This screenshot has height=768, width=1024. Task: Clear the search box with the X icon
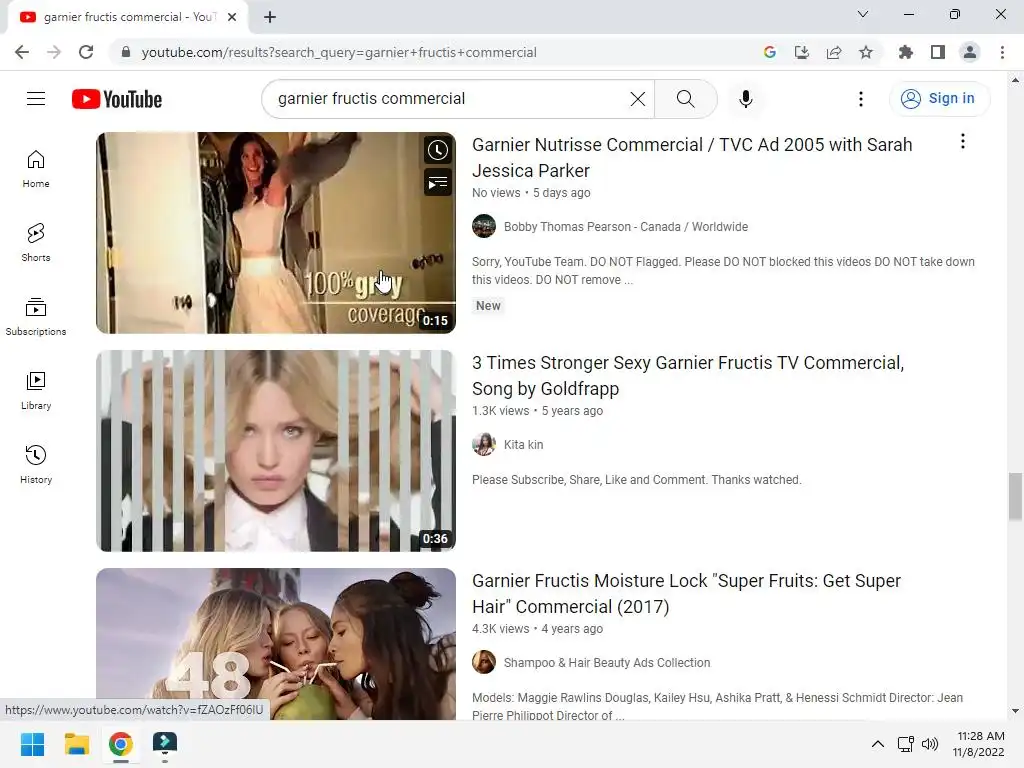[637, 99]
